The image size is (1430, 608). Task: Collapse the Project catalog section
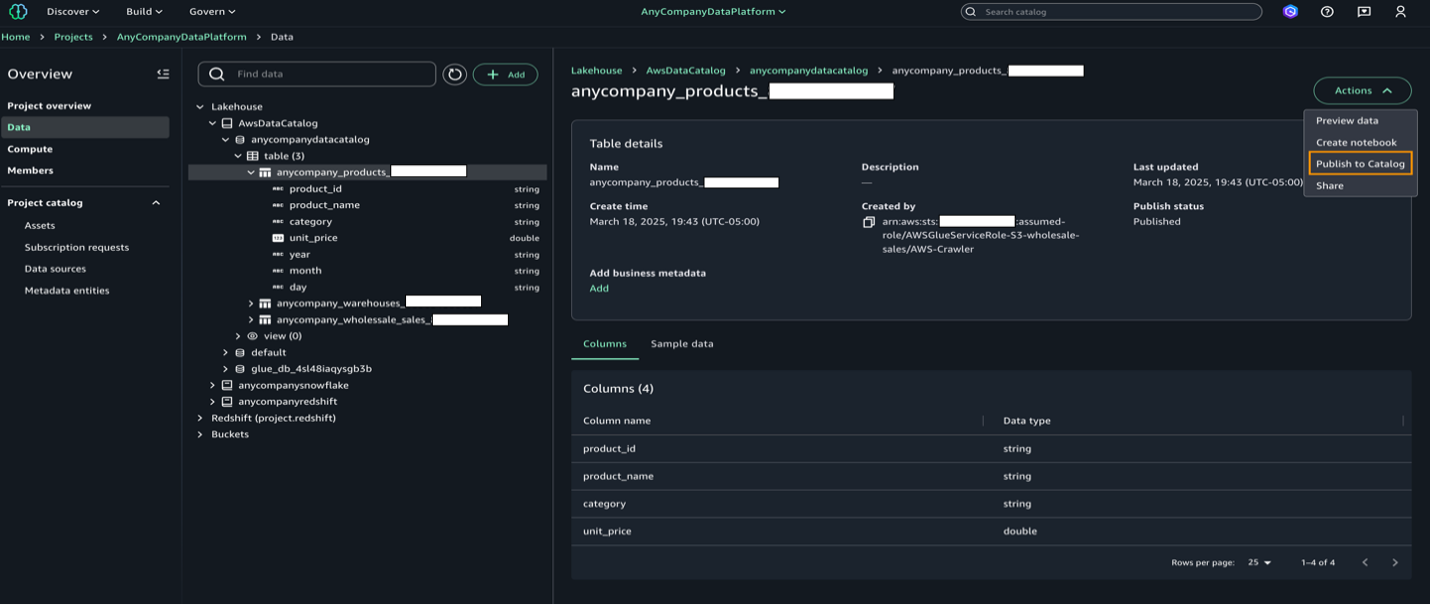click(x=156, y=203)
